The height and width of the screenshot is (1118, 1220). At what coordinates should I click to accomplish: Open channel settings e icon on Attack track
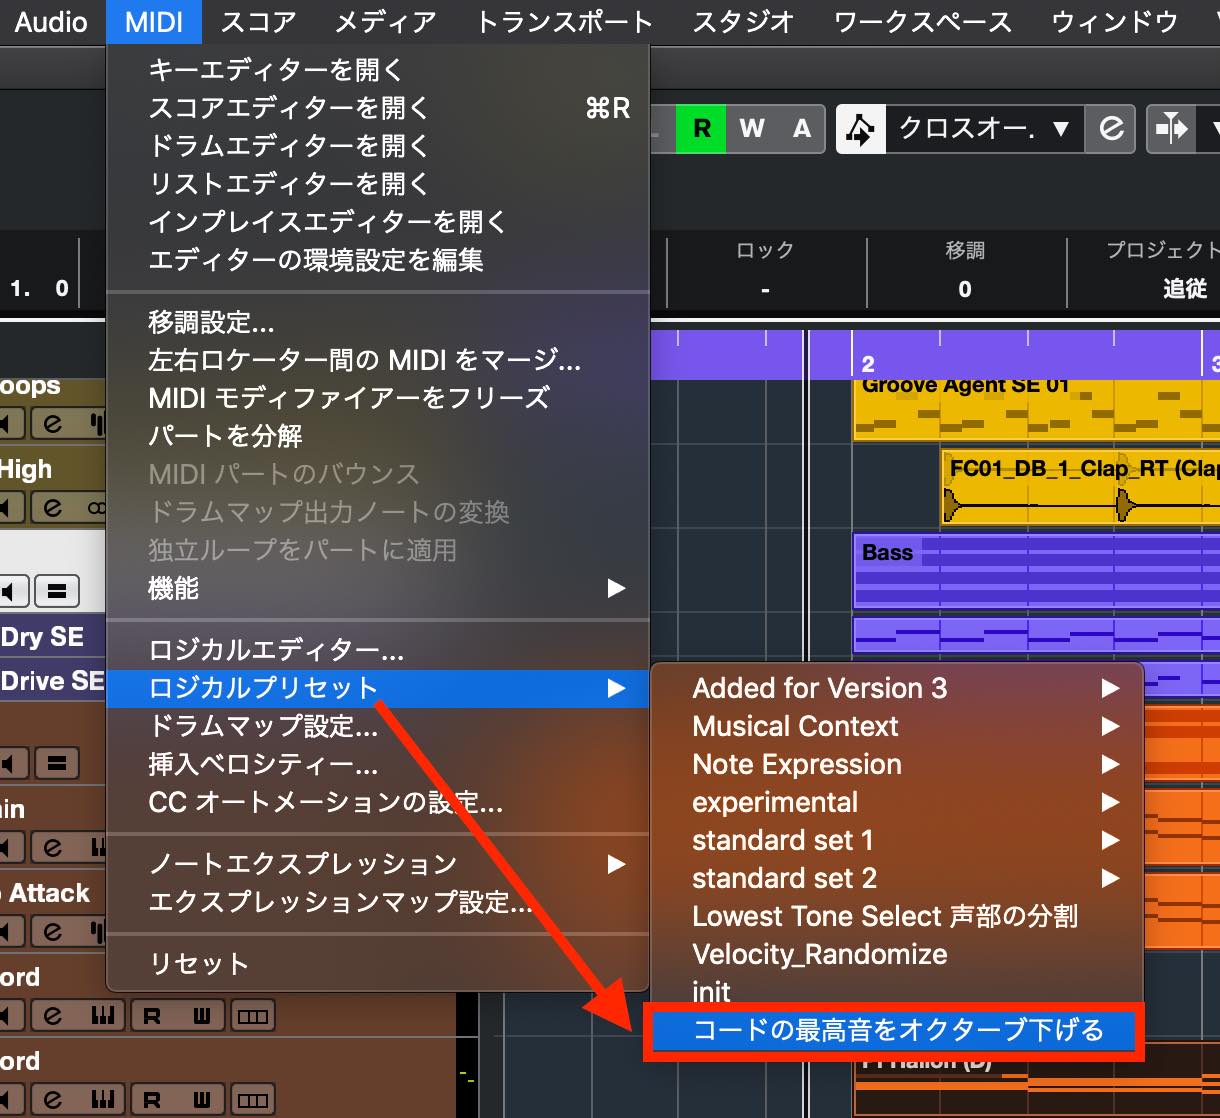coord(53,932)
